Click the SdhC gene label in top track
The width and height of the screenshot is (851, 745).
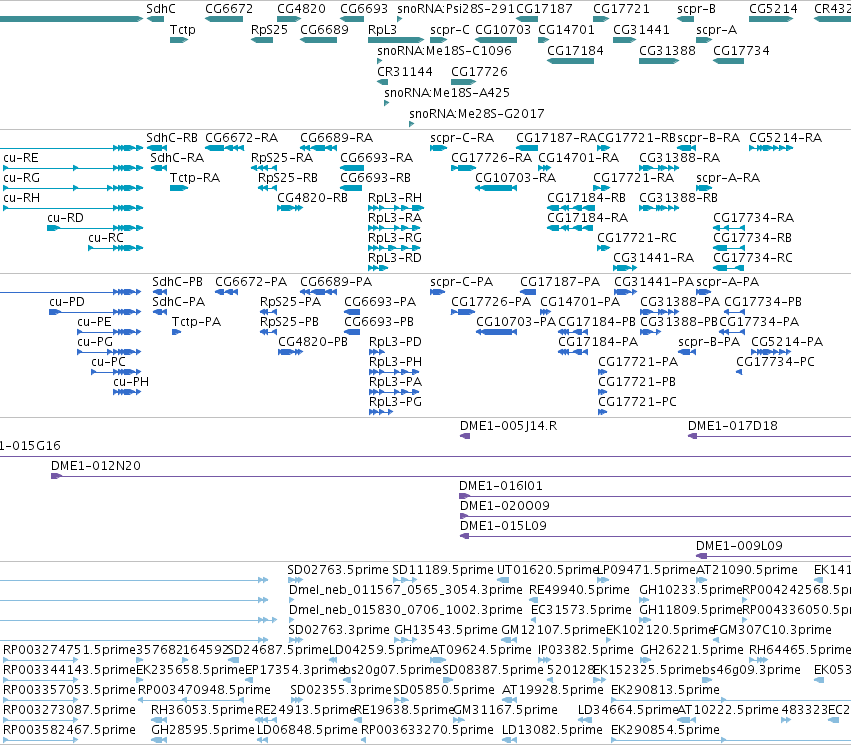coord(161,9)
